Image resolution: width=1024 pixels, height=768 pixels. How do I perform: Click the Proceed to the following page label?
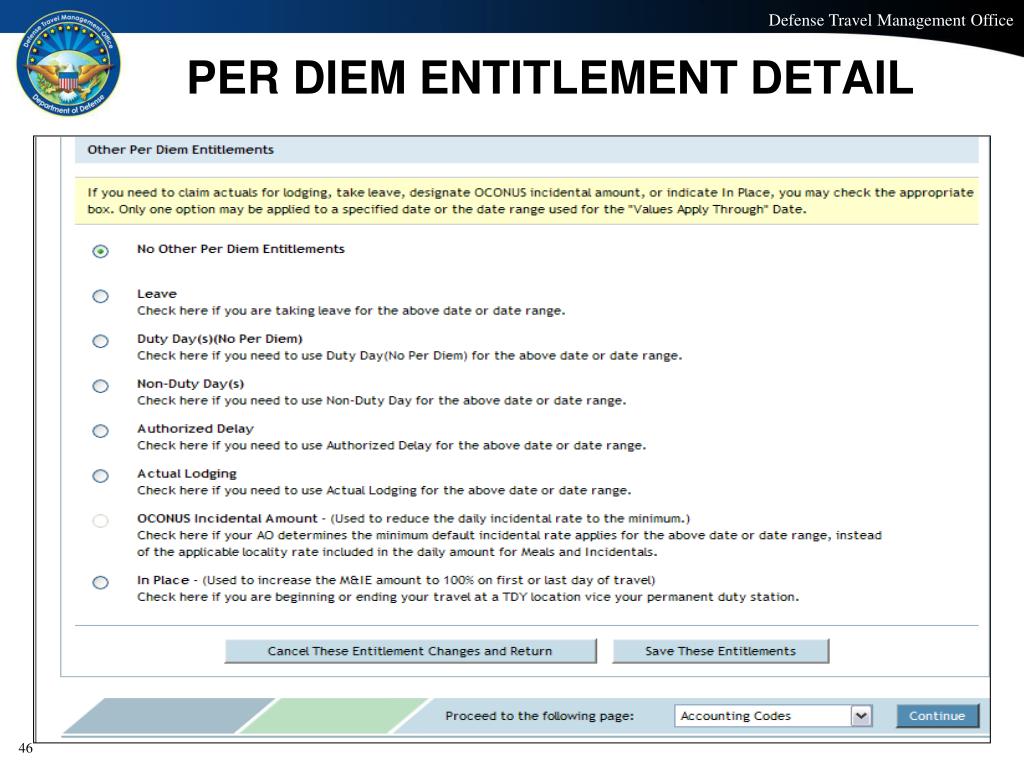[x=539, y=716]
